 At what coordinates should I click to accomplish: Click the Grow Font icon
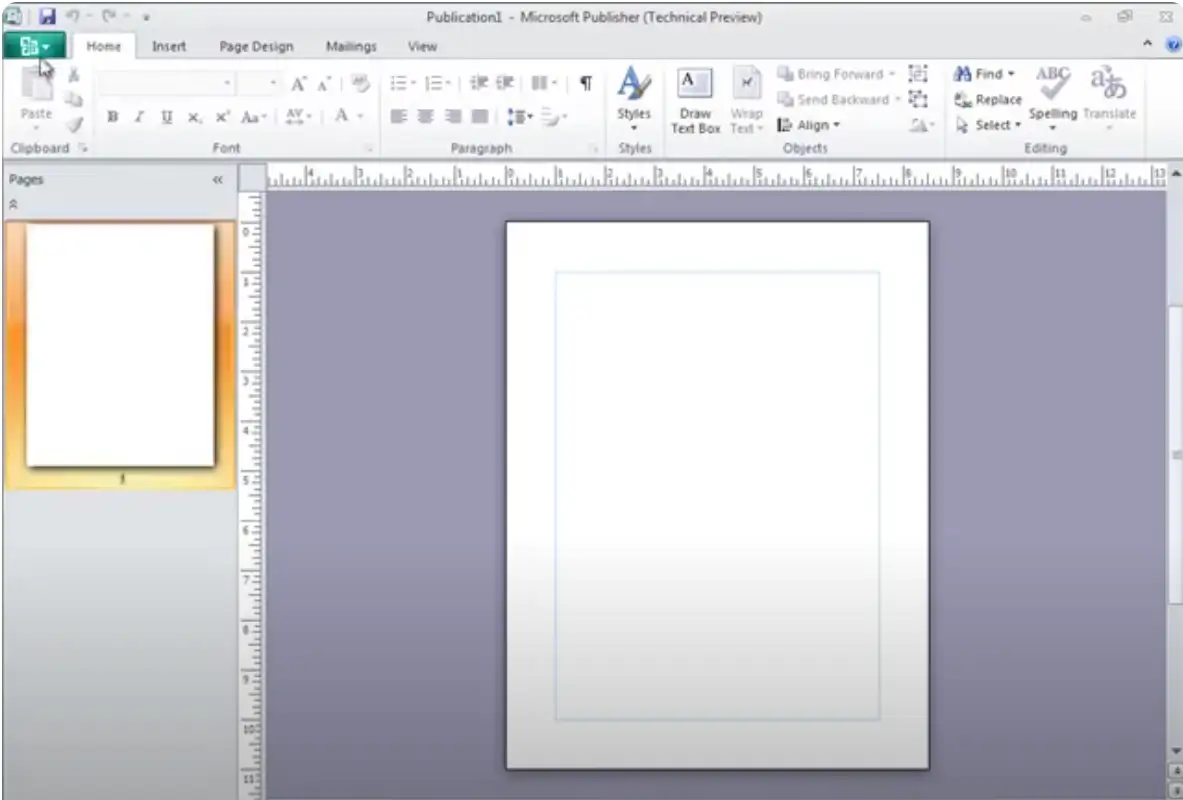coord(298,84)
